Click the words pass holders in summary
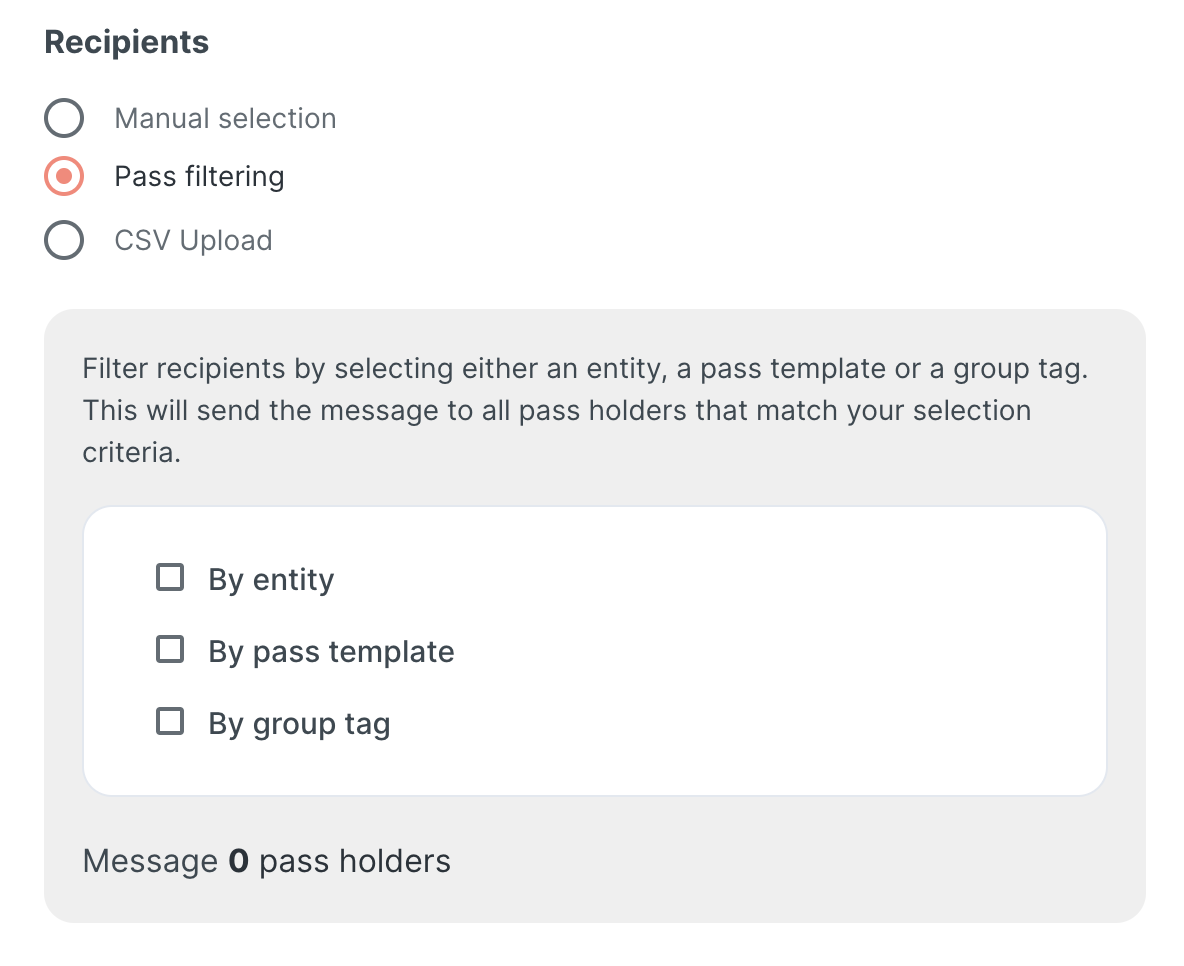Image resolution: width=1184 pixels, height=966 pixels. click(355, 861)
